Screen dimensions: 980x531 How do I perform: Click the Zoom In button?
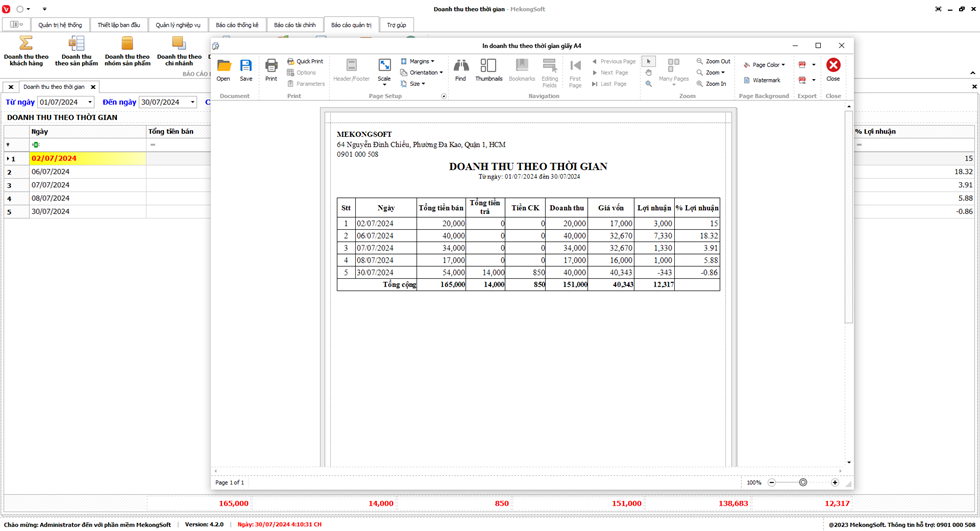(711, 84)
